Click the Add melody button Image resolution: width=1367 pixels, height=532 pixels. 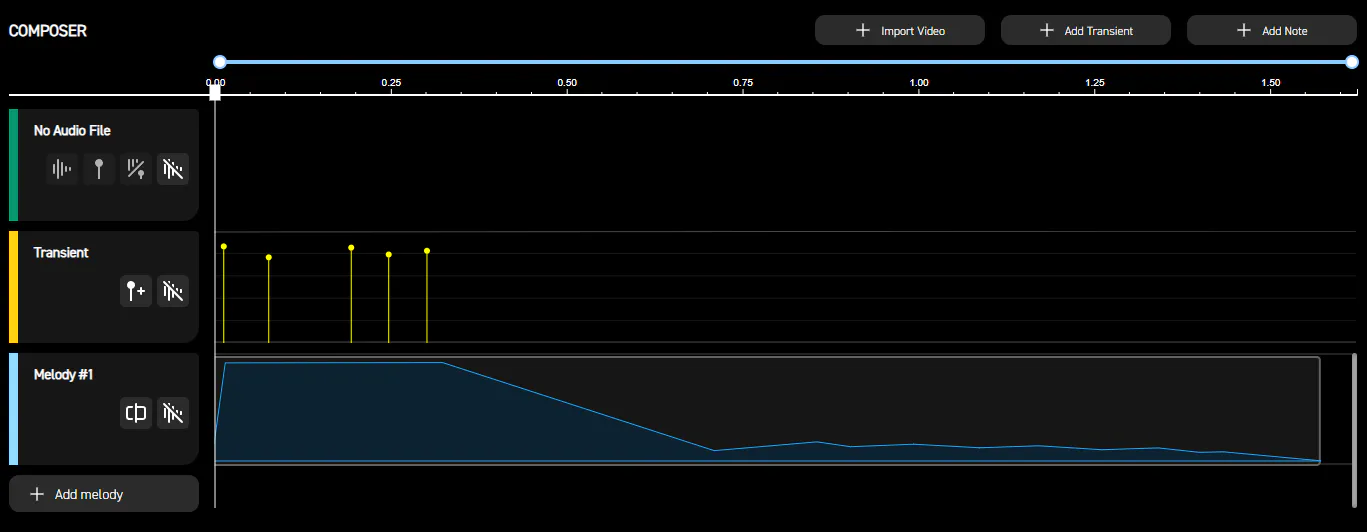tap(104, 494)
